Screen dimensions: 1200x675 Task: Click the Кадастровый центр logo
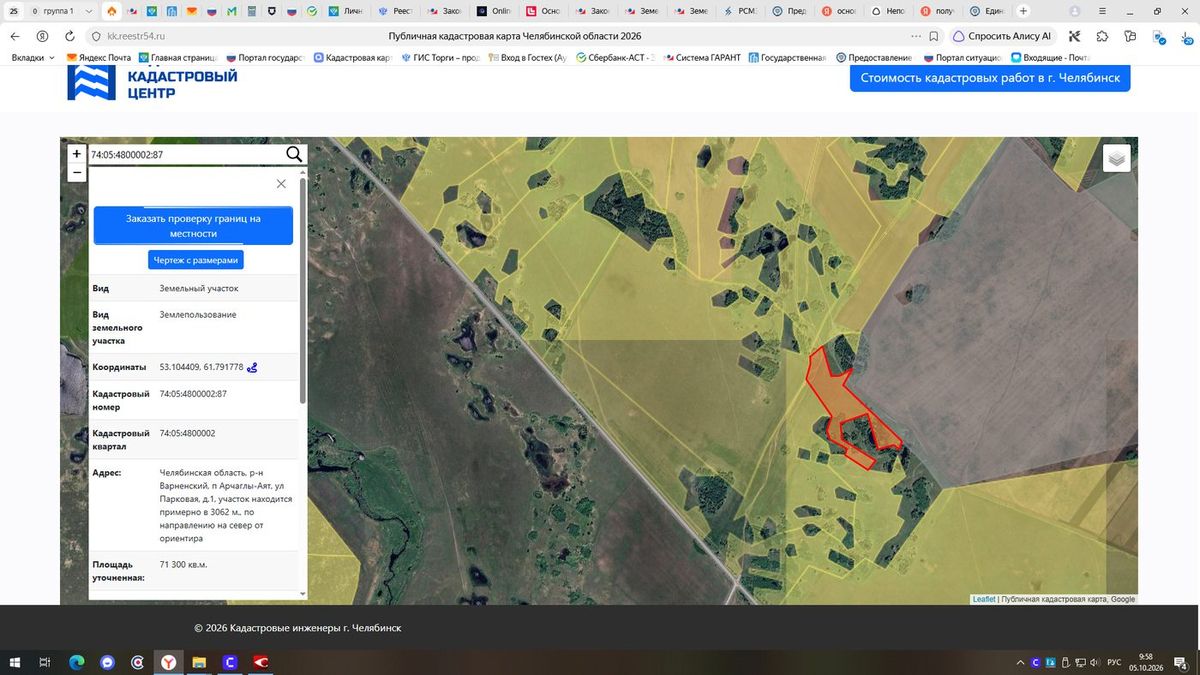point(152,82)
